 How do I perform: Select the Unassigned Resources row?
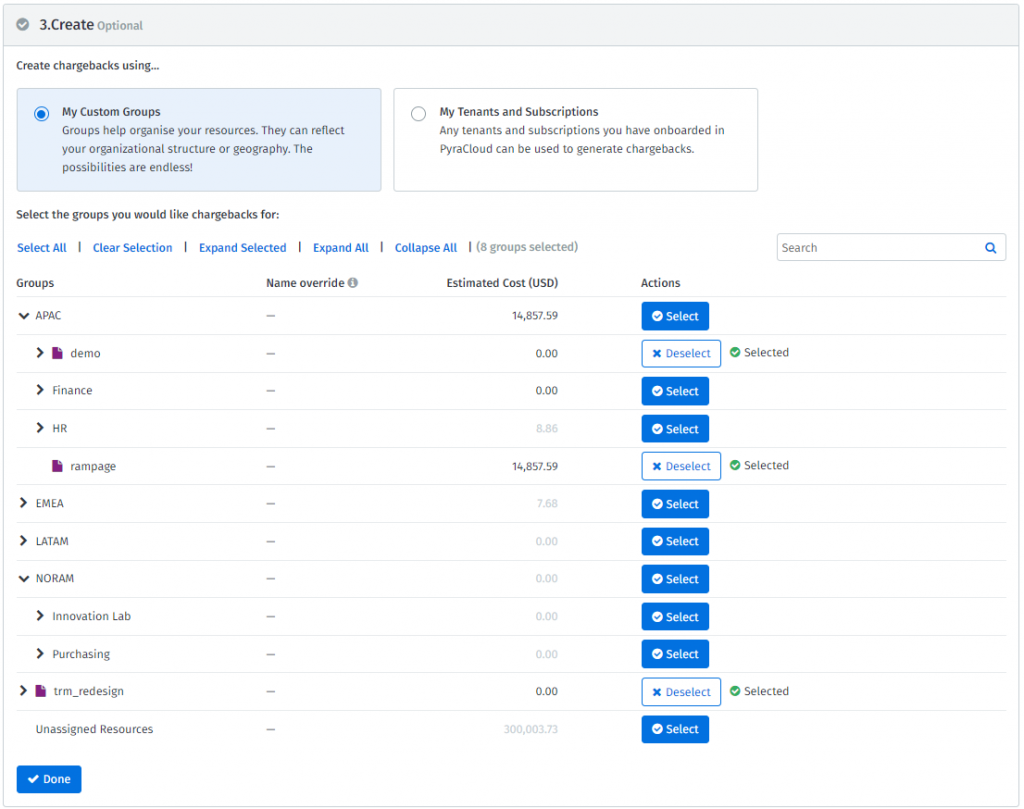tap(675, 729)
